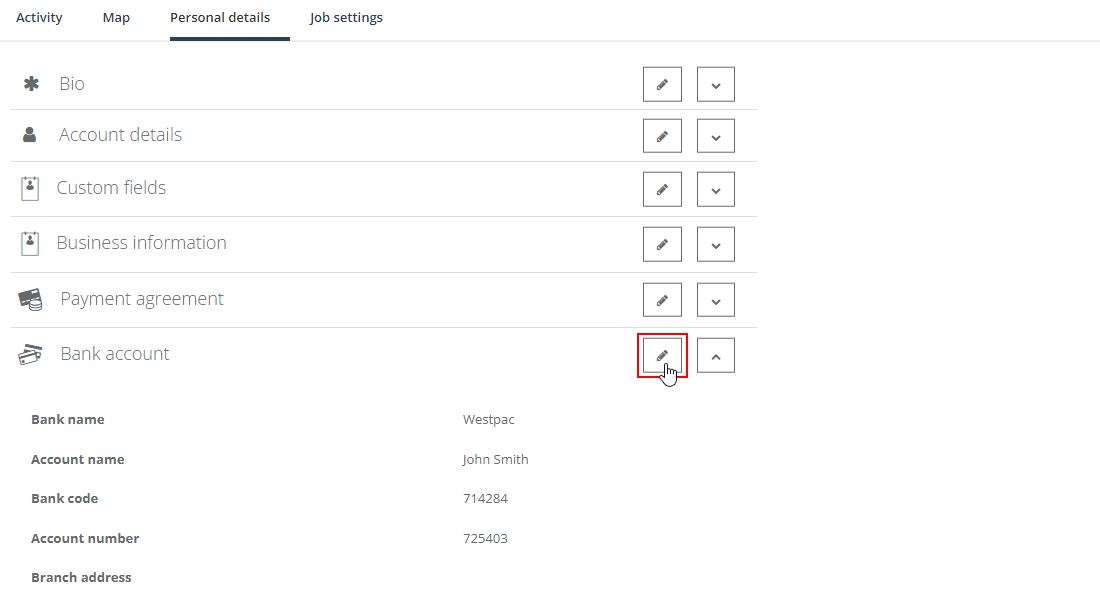
Task: Click the Bank account cards icon
Action: coord(30,354)
